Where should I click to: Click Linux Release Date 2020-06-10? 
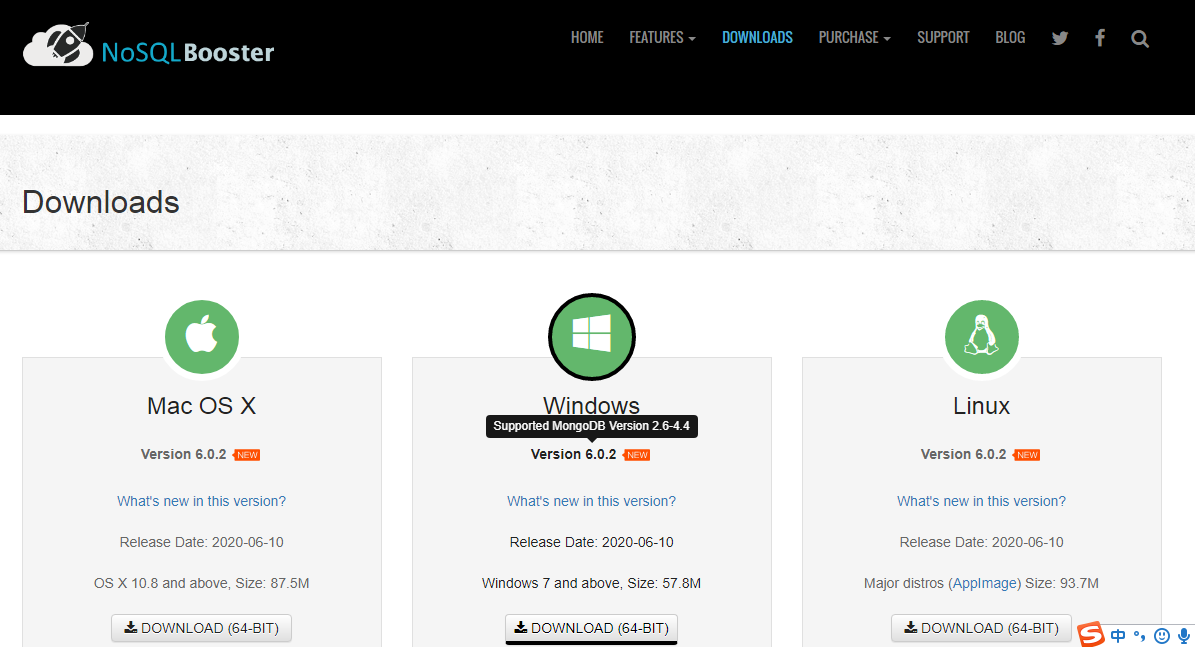[982, 542]
